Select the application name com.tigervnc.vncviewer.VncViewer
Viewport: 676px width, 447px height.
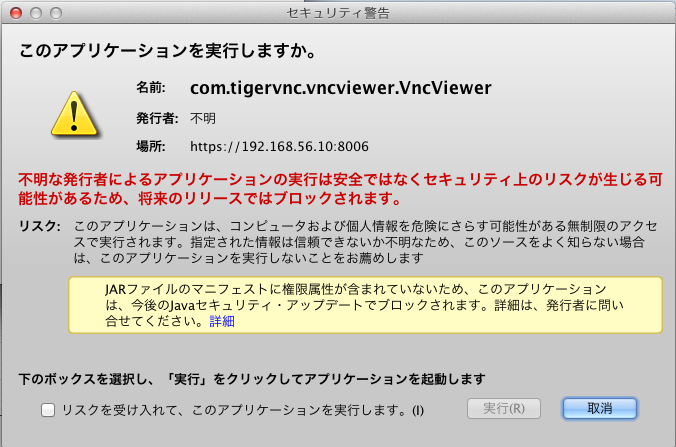pyautogui.click(x=341, y=88)
